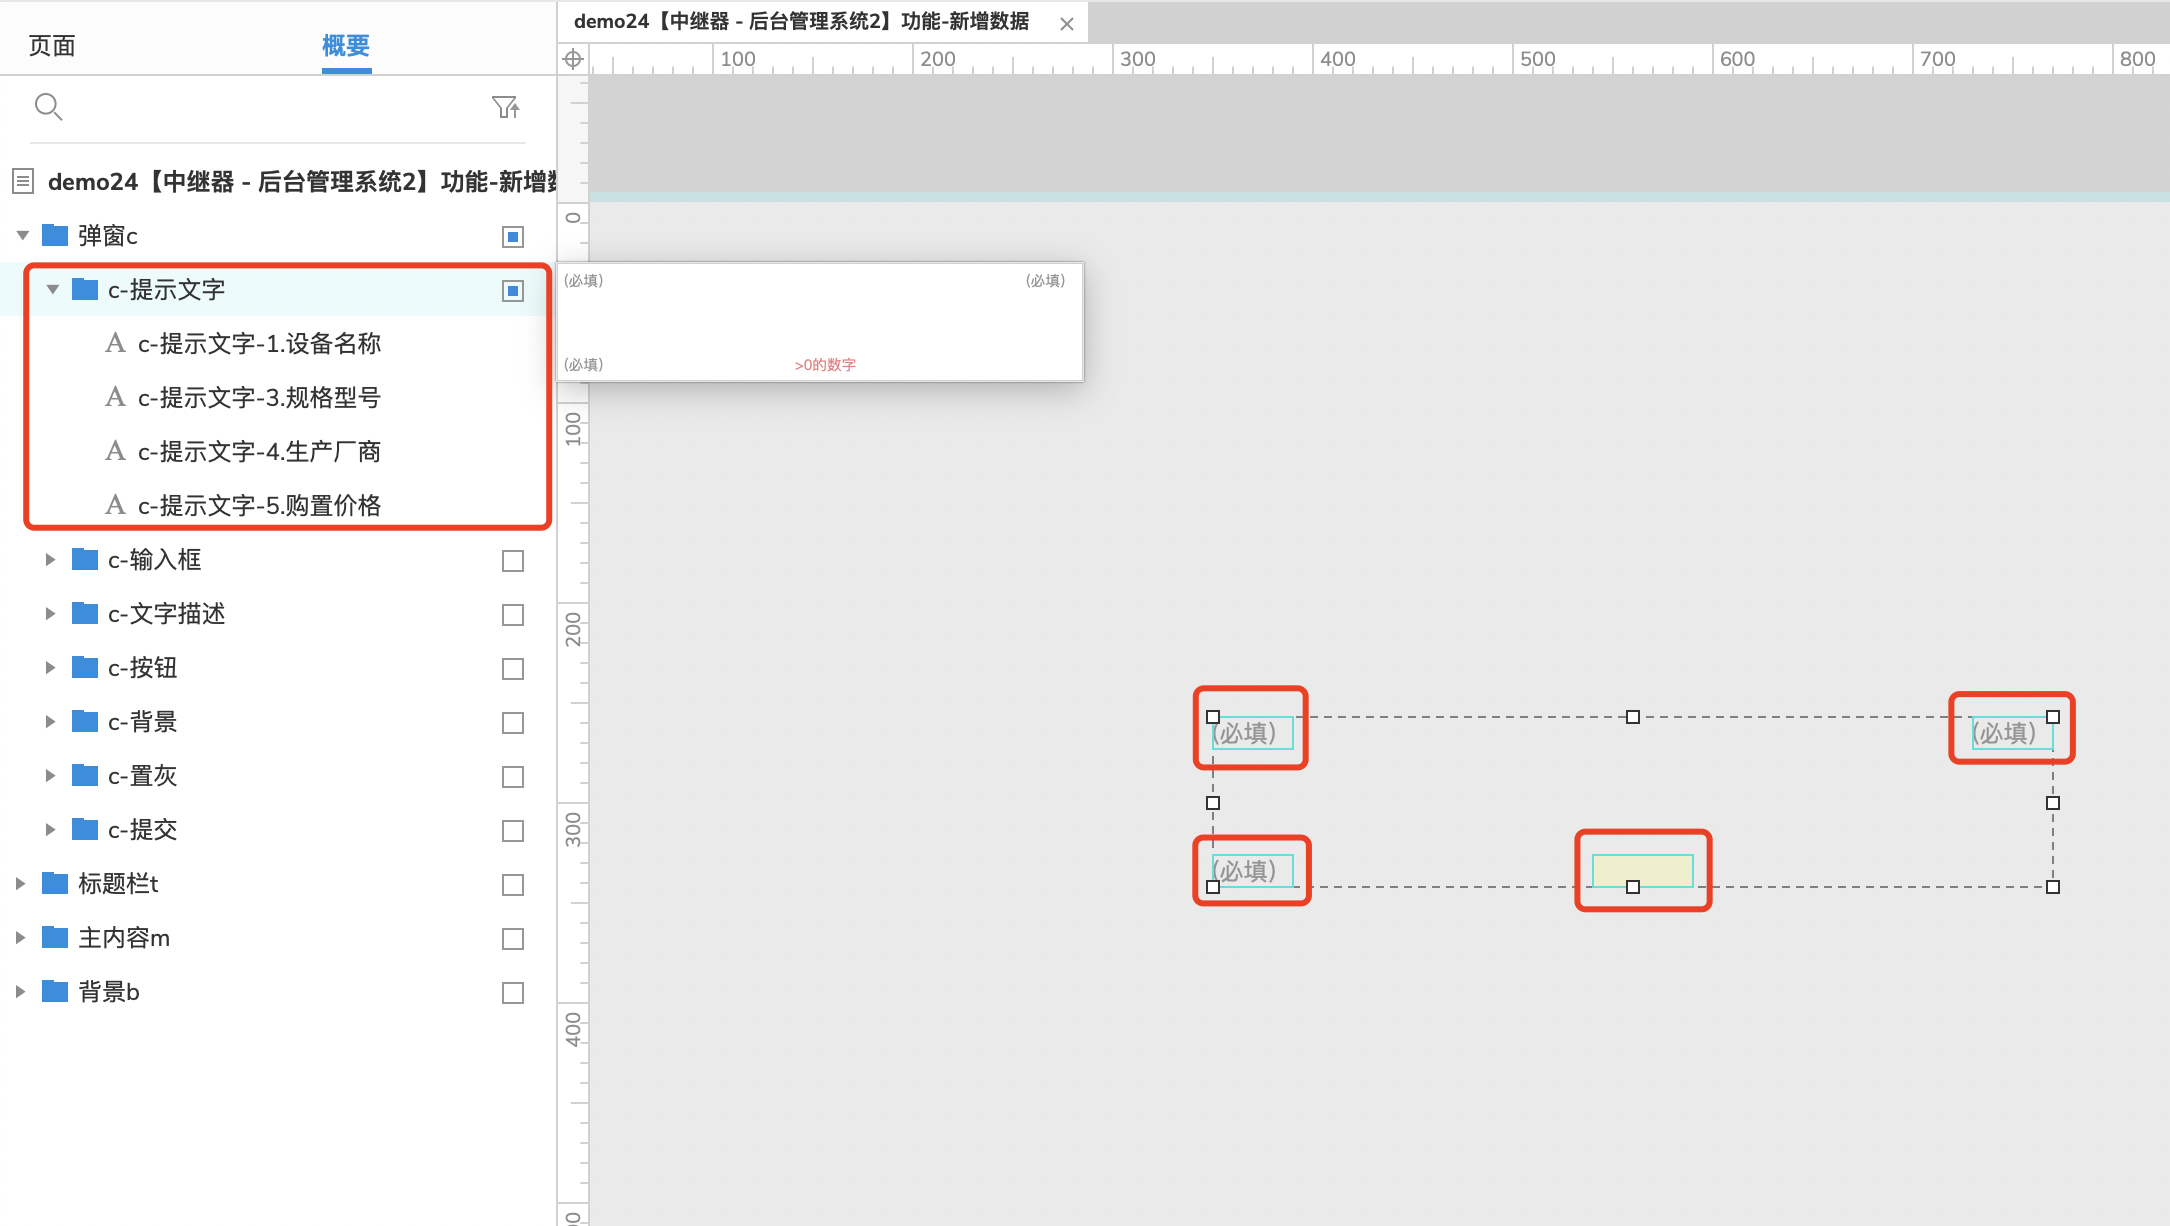Click the folder icon of 弹窗c
The image size is (2170, 1226).
tap(55, 235)
